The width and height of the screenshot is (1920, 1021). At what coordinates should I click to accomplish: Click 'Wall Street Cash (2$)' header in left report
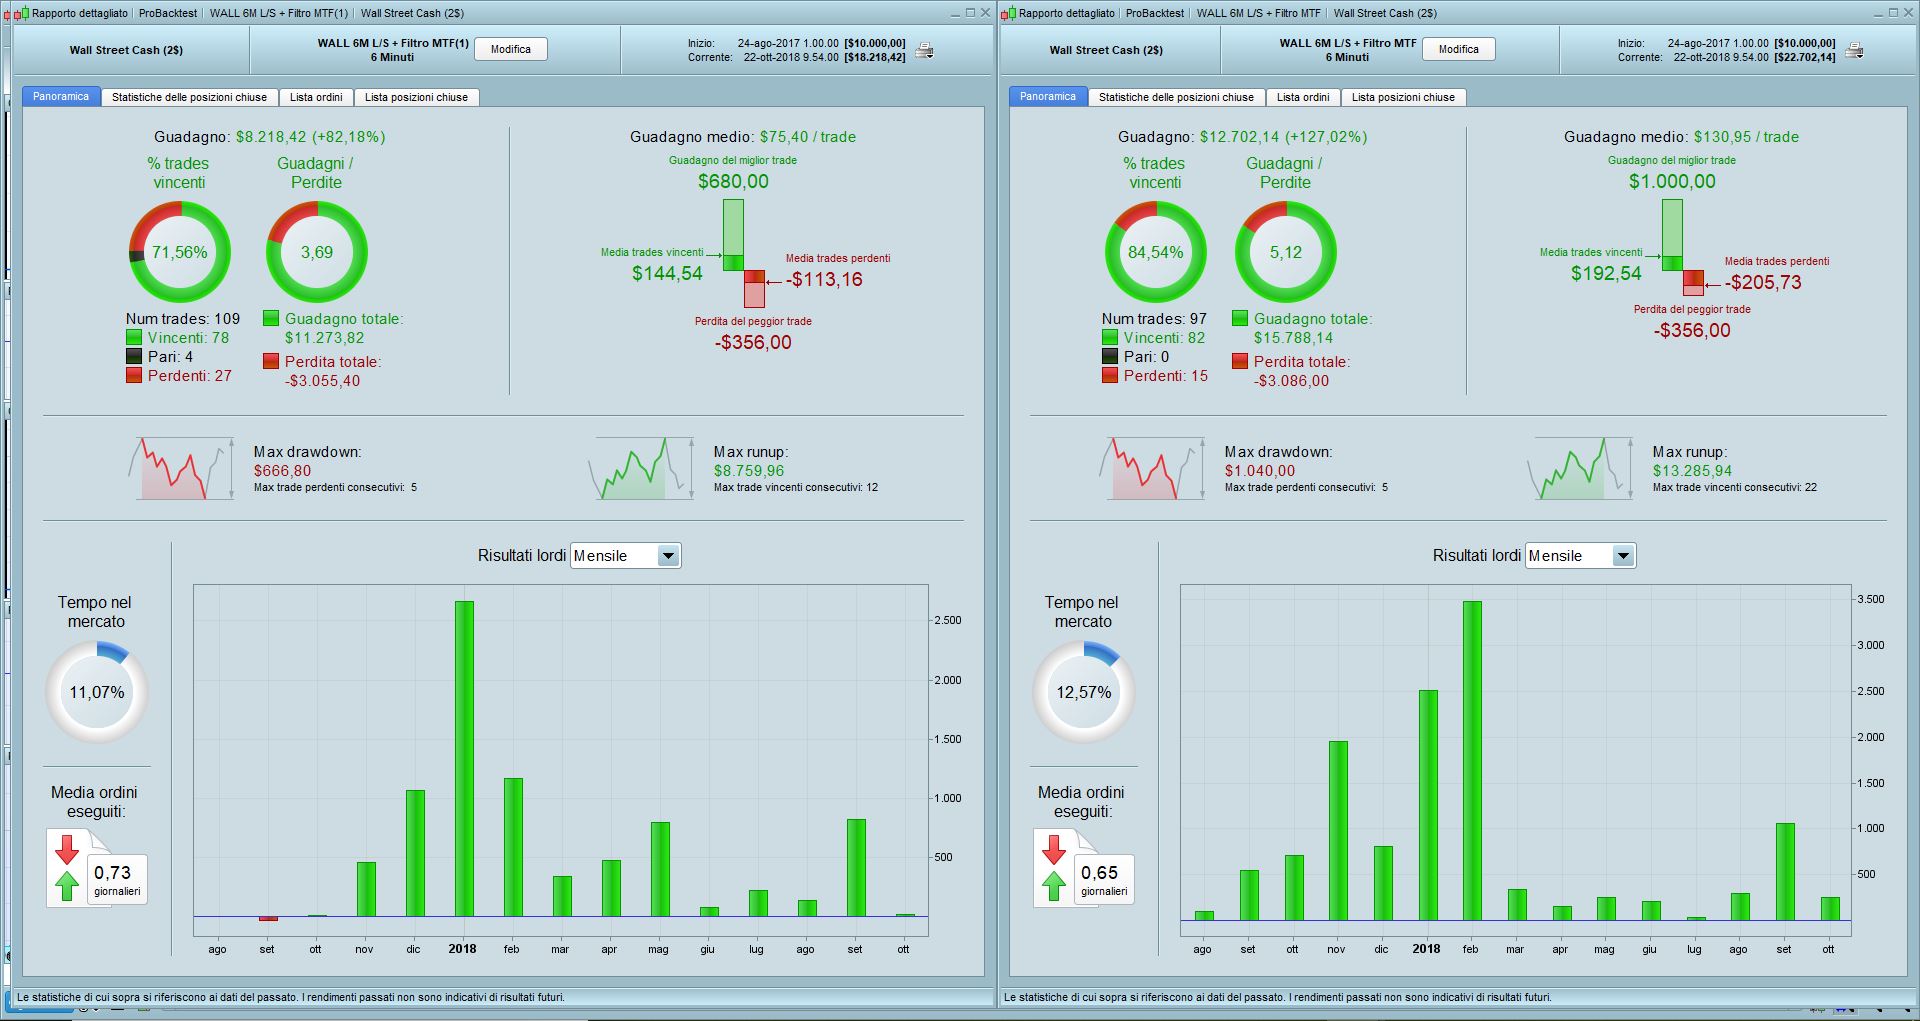(x=126, y=50)
